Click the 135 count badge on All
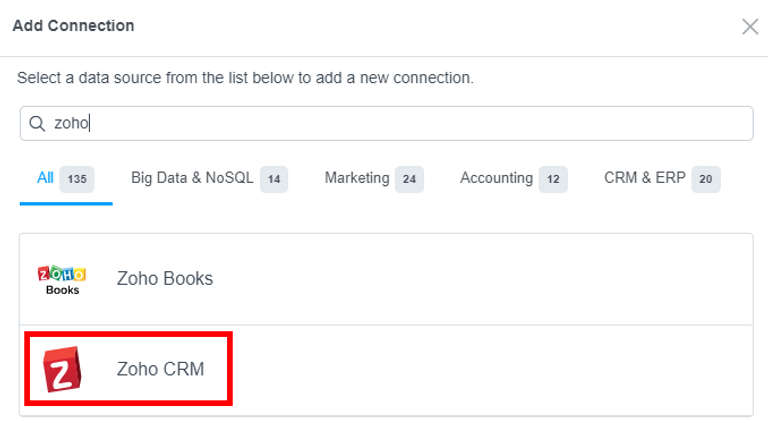This screenshot has width=768, height=423. click(x=77, y=179)
